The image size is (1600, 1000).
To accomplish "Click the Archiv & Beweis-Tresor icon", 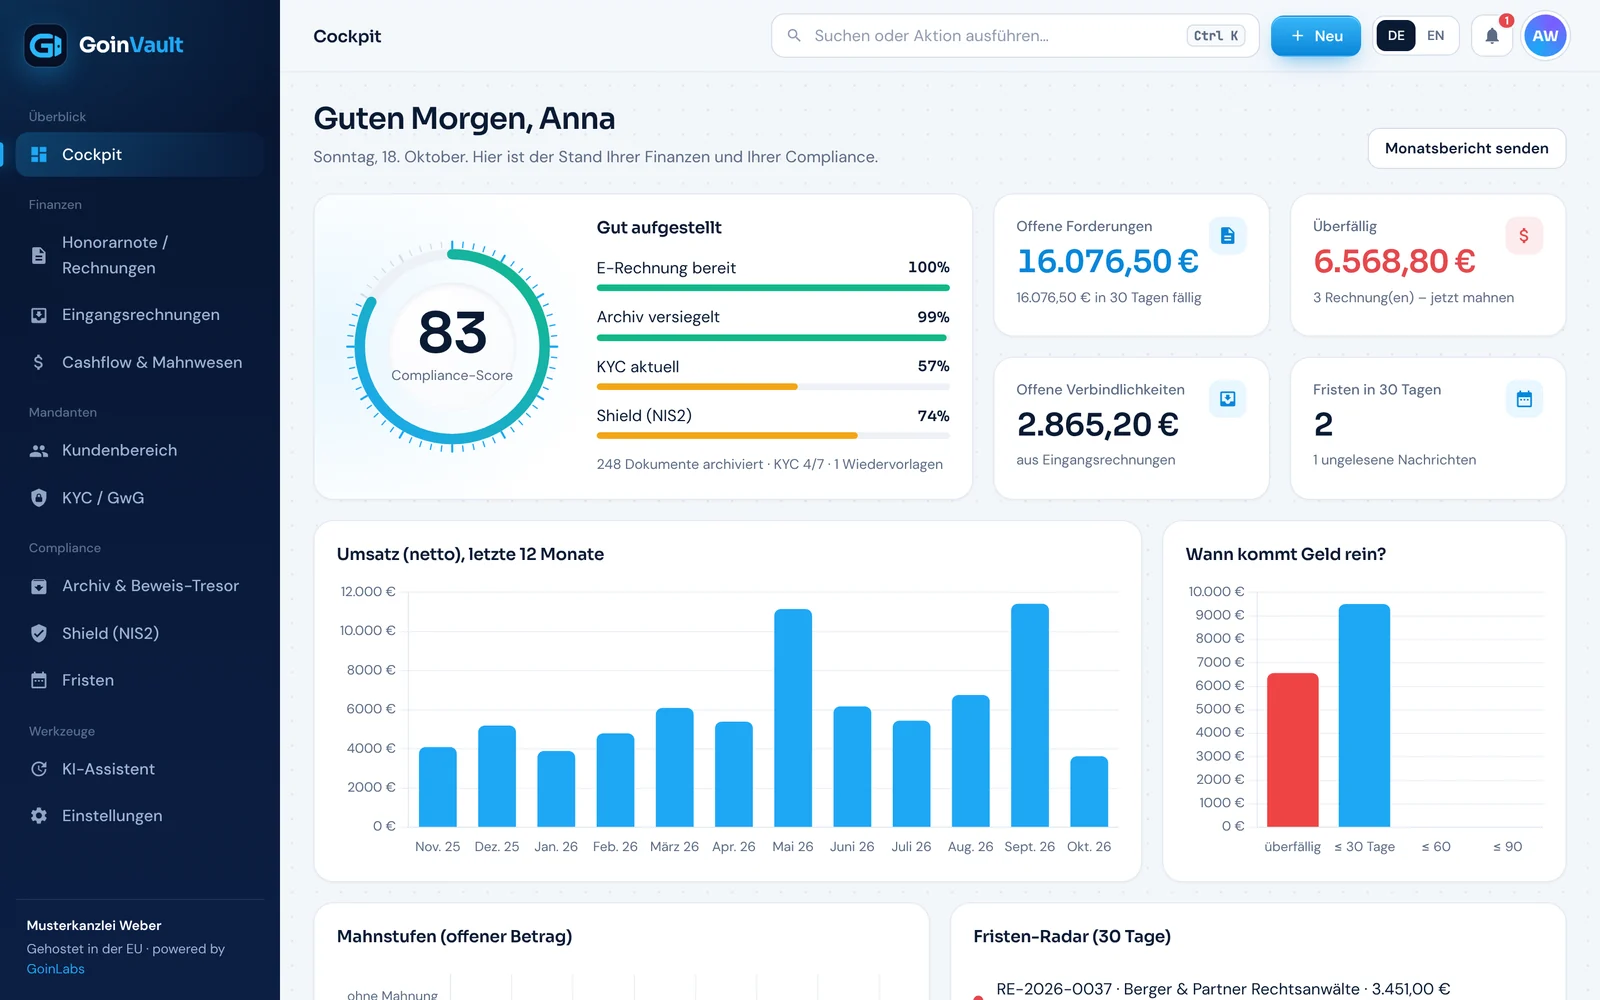I will pyautogui.click(x=39, y=587).
